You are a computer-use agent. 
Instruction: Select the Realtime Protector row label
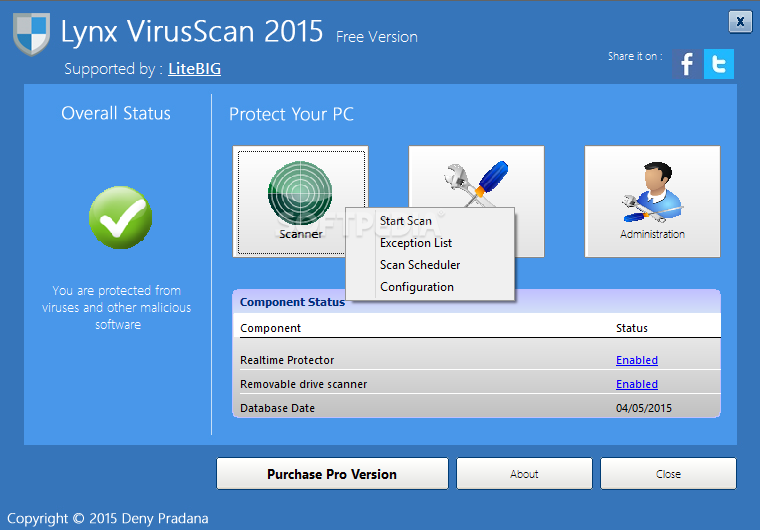click(x=287, y=360)
